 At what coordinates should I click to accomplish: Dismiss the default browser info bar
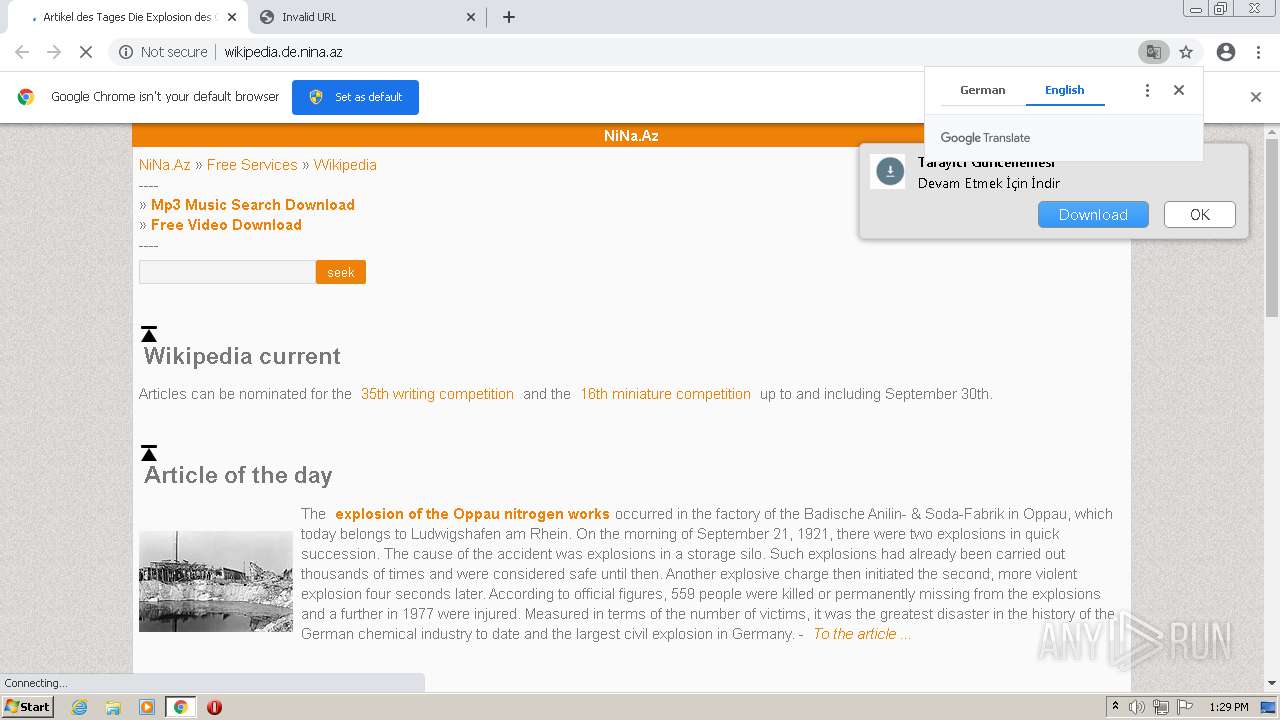coord(1256,97)
